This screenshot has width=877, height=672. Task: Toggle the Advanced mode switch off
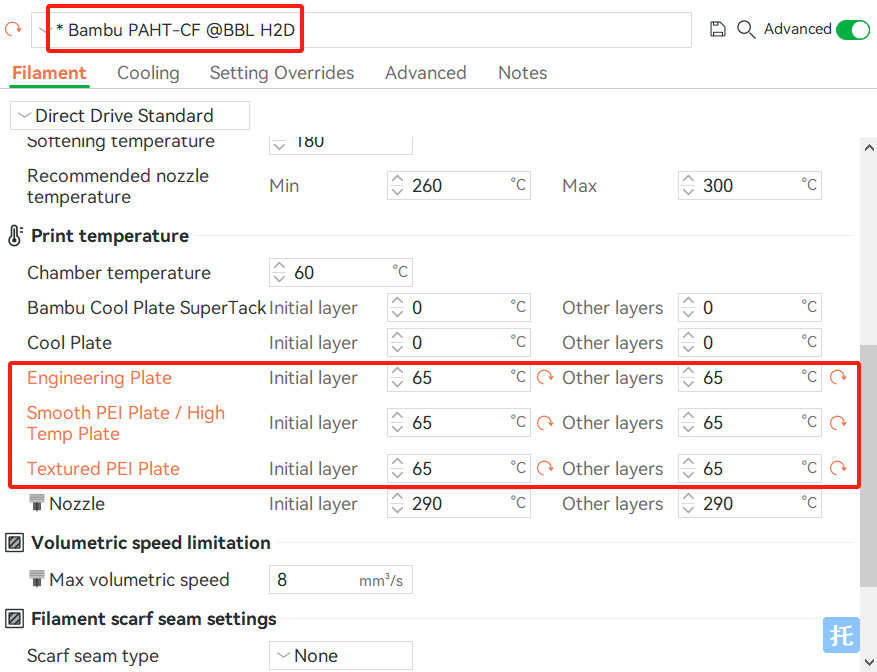(x=853, y=29)
